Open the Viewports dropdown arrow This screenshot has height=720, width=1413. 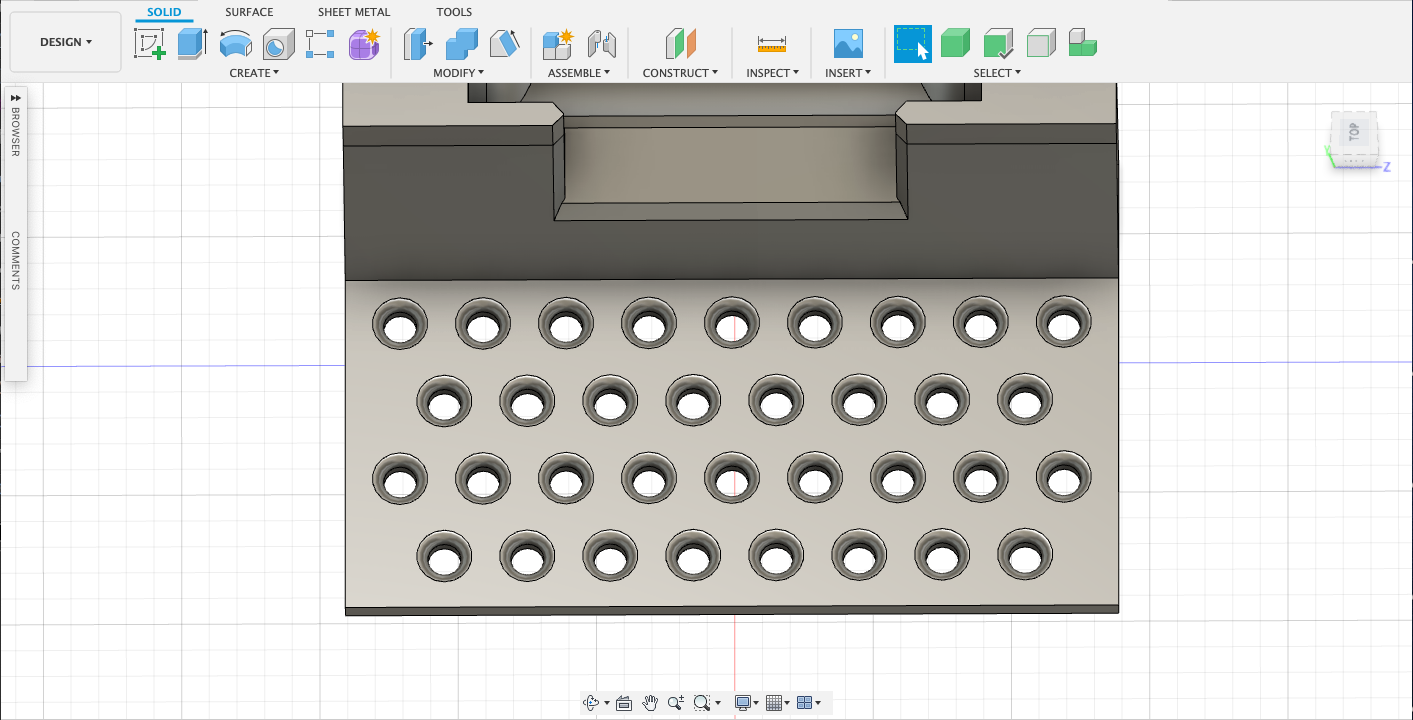(x=818, y=703)
